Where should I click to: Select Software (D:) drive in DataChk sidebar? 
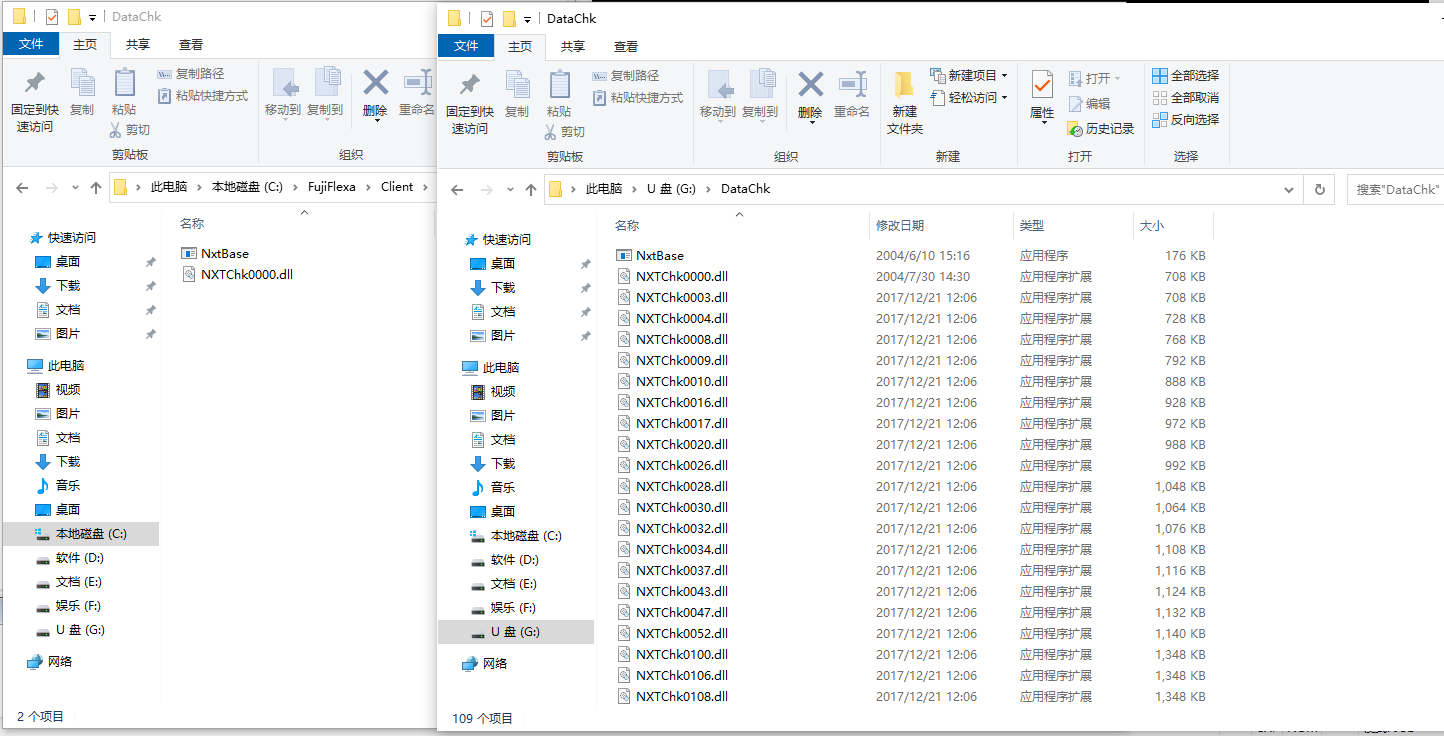[x=514, y=559]
